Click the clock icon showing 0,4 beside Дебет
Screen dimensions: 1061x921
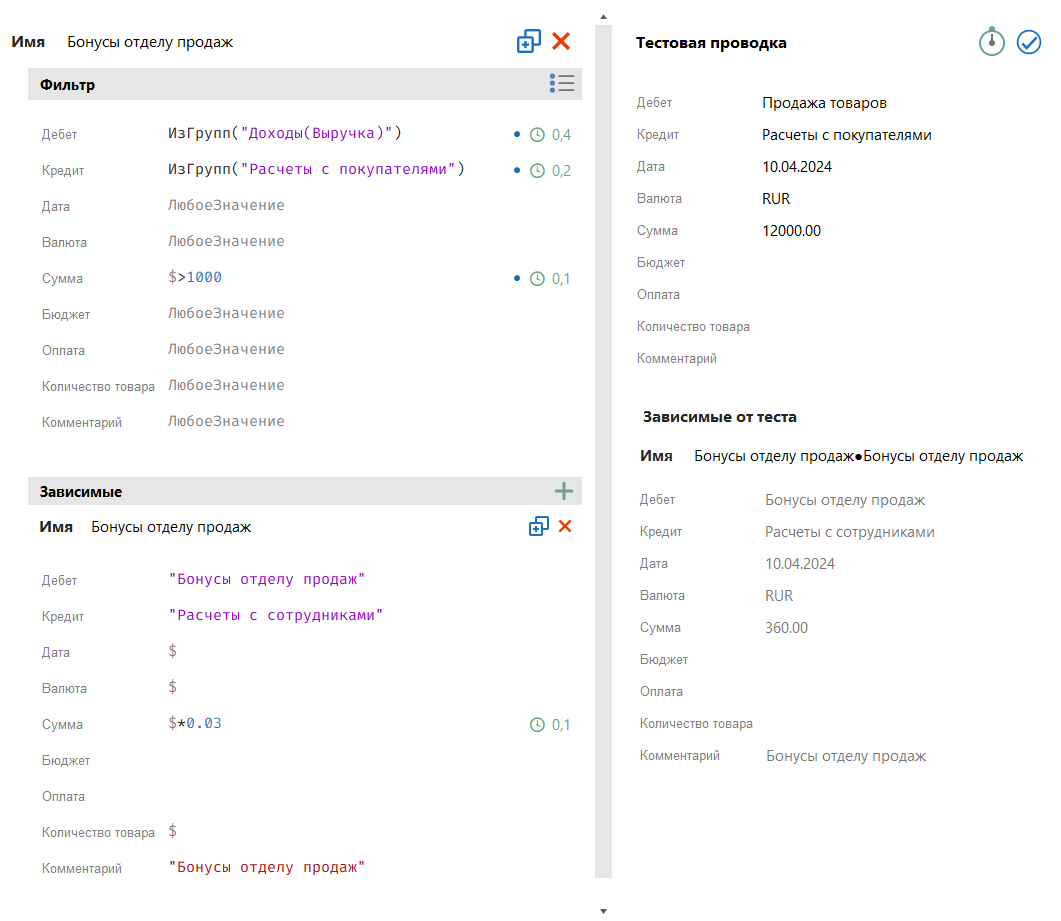point(538,134)
